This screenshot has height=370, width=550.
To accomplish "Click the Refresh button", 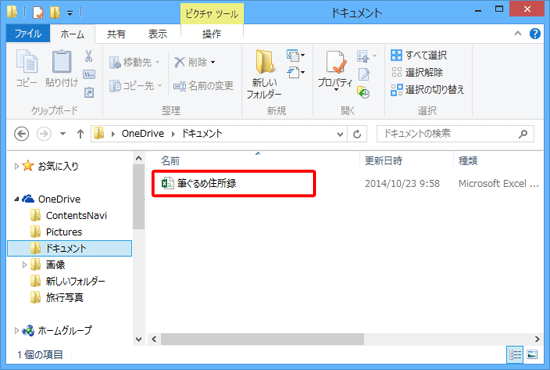I will [357, 134].
